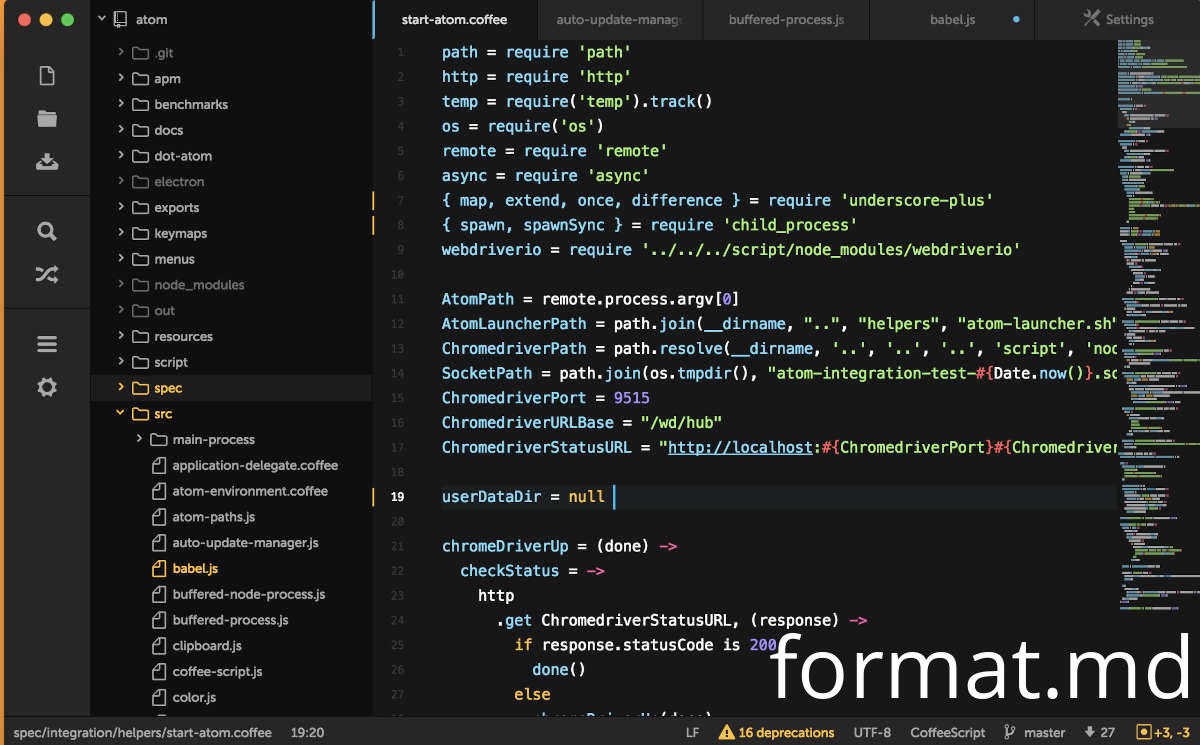This screenshot has width=1200, height=745.
Task: Expand the apm folder chevron
Action: (x=120, y=78)
